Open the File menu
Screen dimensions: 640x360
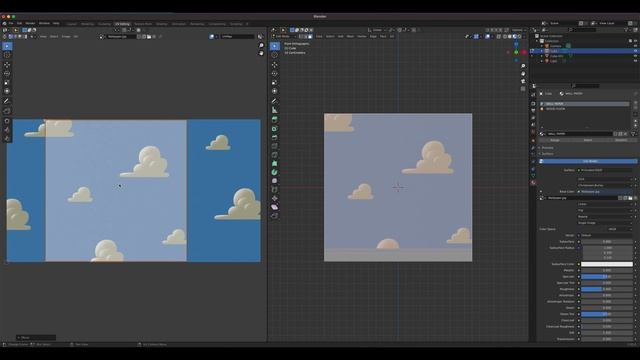pos(11,23)
